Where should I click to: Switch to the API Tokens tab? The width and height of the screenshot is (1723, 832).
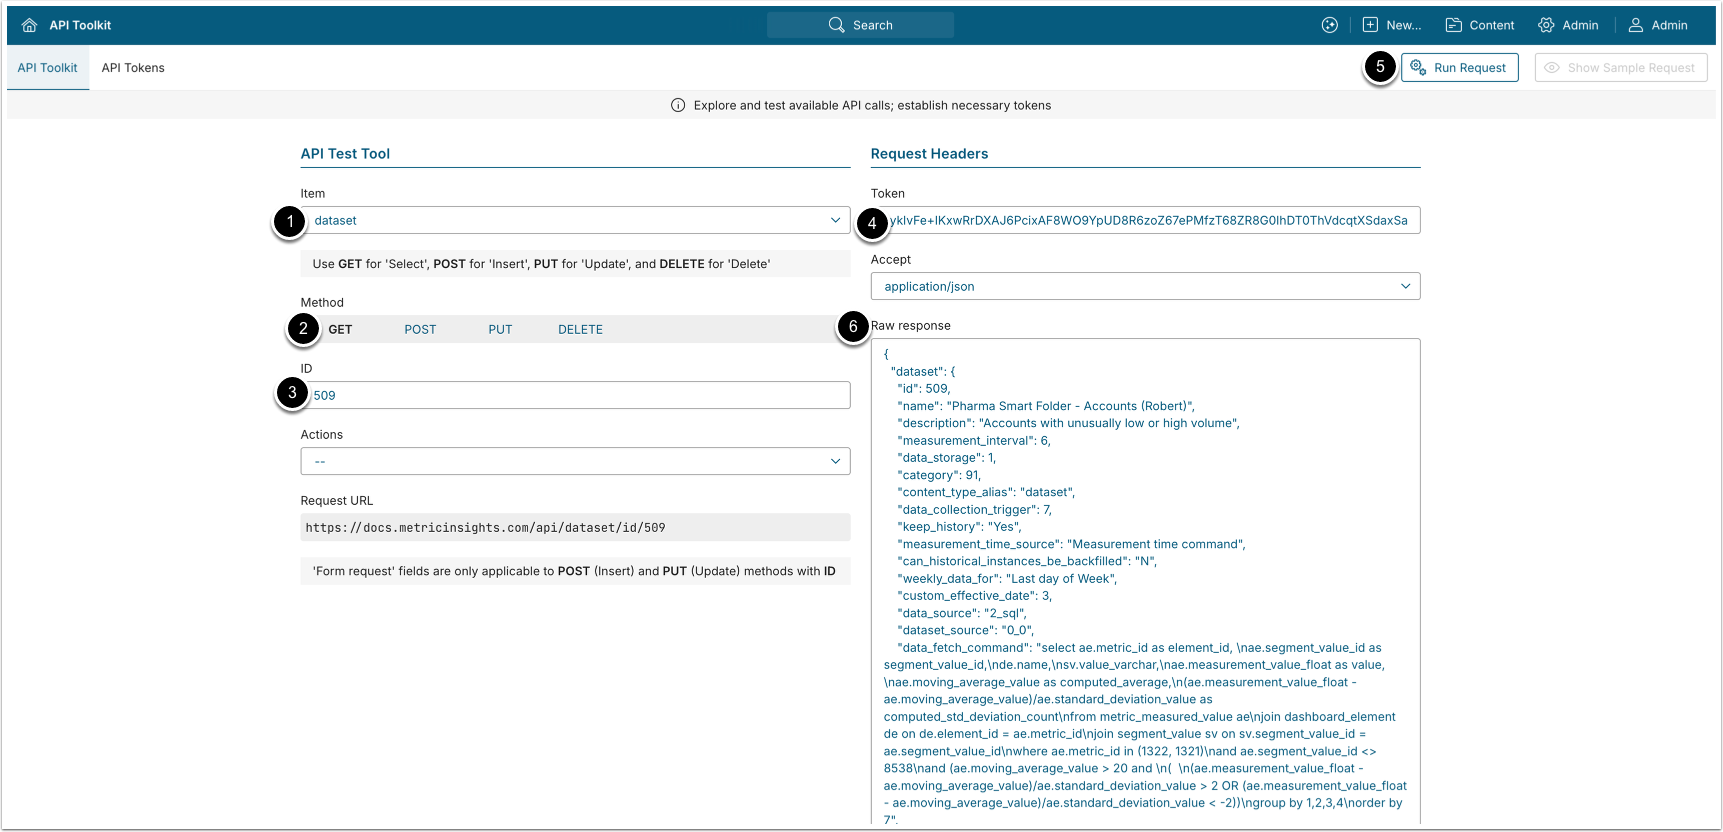(x=133, y=68)
